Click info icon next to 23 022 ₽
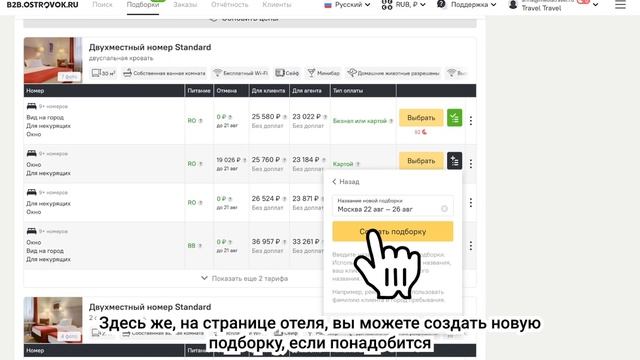 point(325,117)
